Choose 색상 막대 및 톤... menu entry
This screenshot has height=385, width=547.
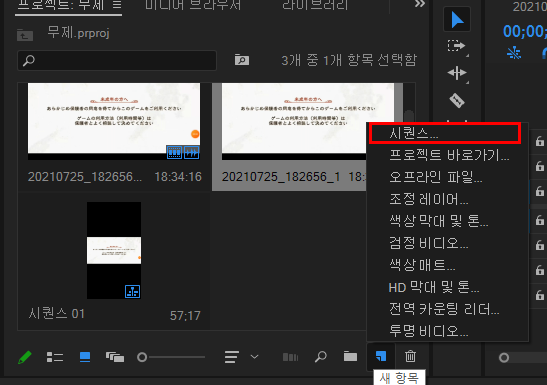pyautogui.click(x=448, y=221)
